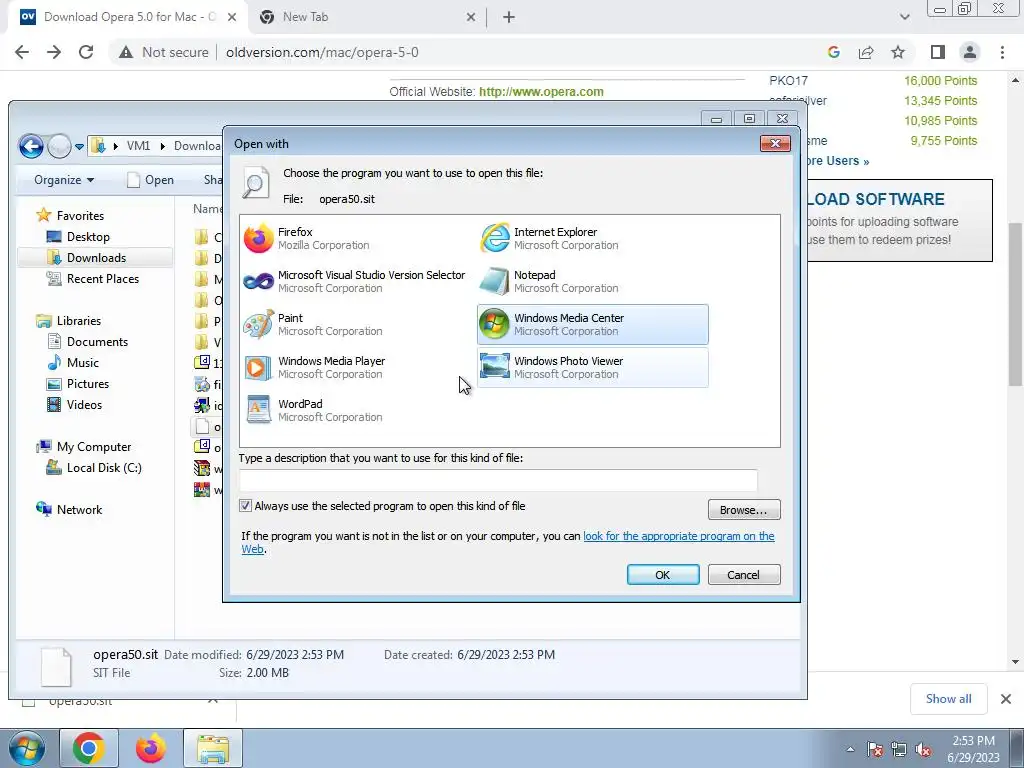
Task: Cancel the Open with dialog
Action: click(x=744, y=575)
